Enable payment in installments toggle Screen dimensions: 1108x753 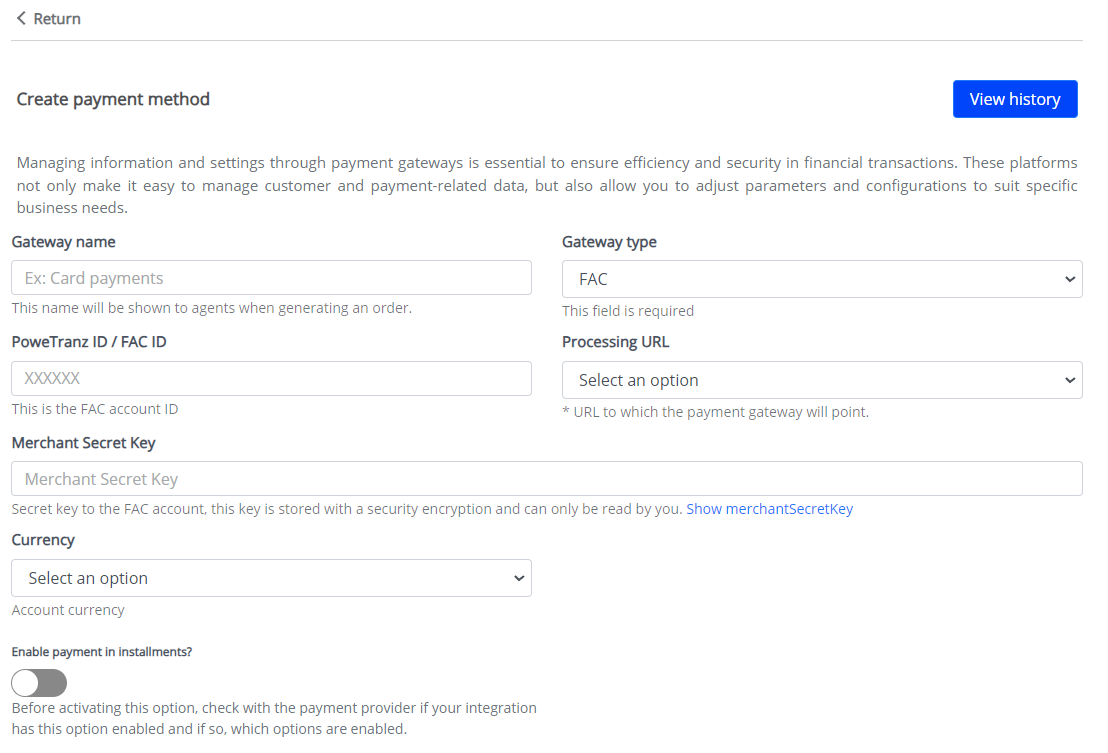[x=39, y=683]
